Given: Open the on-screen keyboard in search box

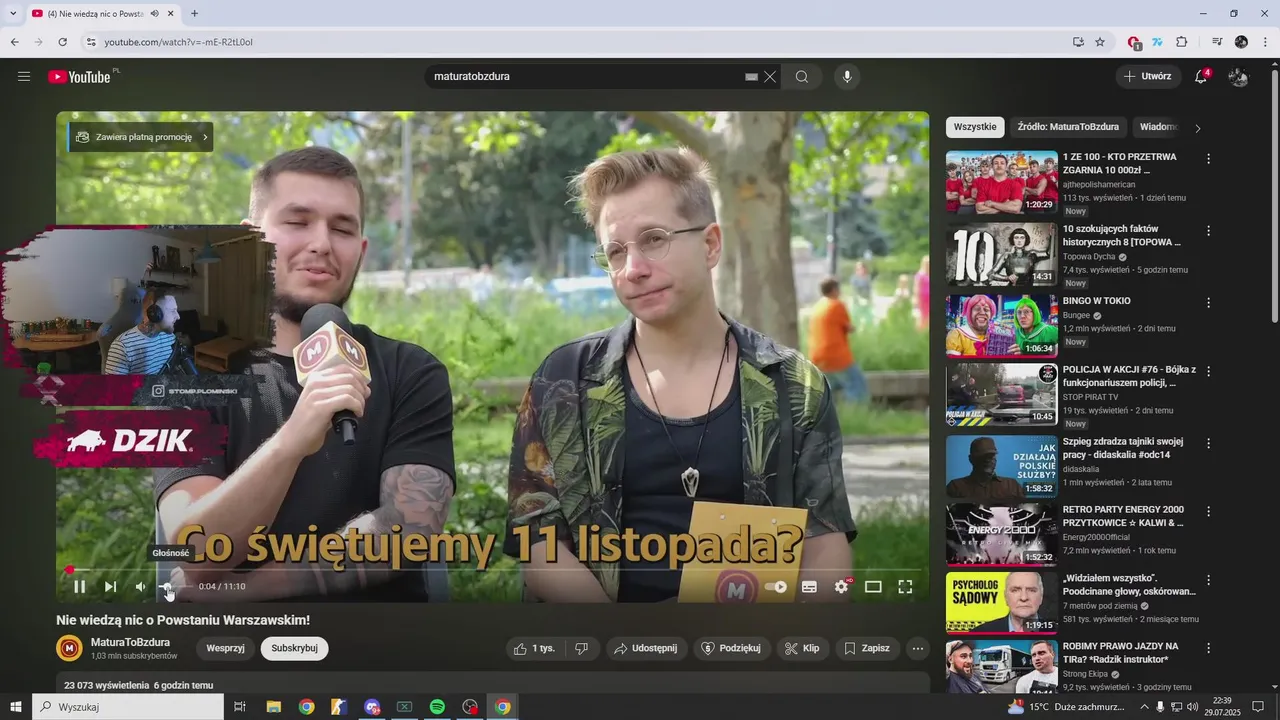Looking at the screenshot, I should click(x=751, y=77).
